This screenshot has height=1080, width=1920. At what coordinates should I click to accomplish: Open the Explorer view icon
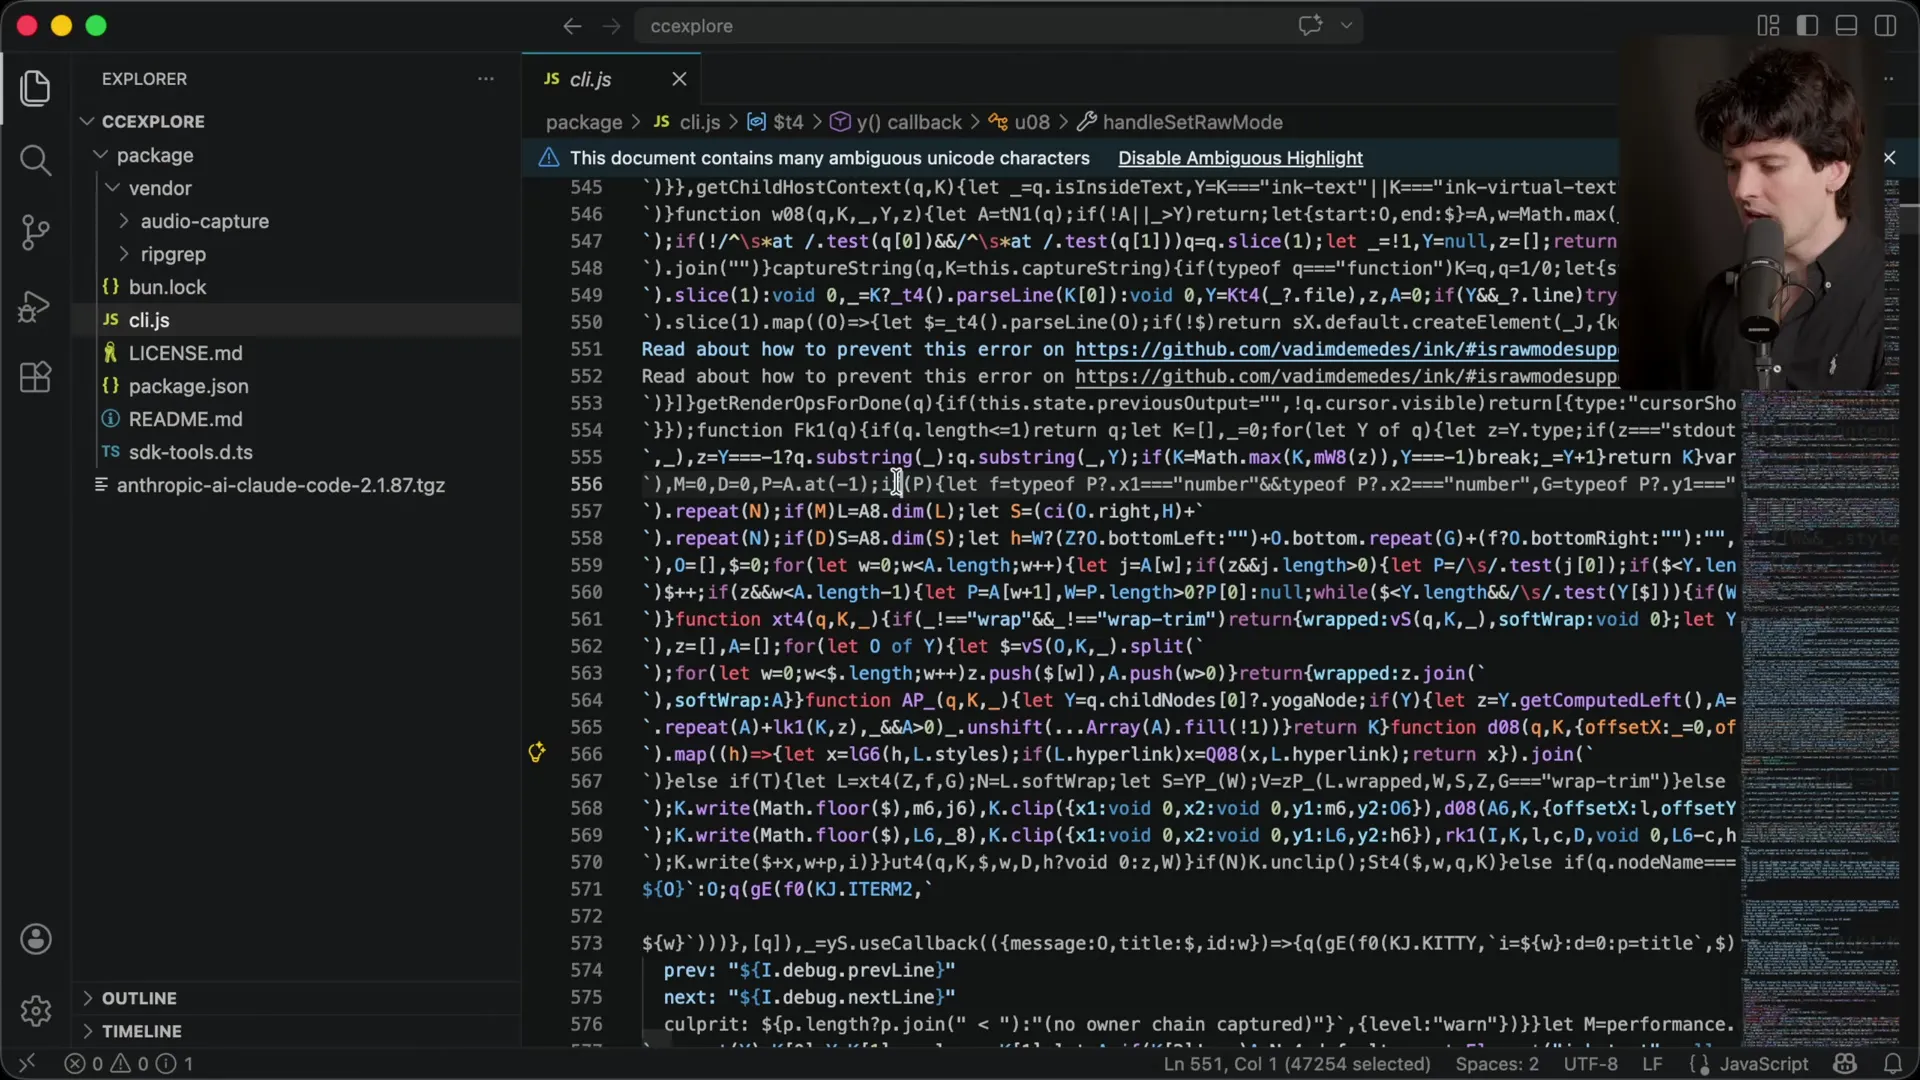coord(36,88)
